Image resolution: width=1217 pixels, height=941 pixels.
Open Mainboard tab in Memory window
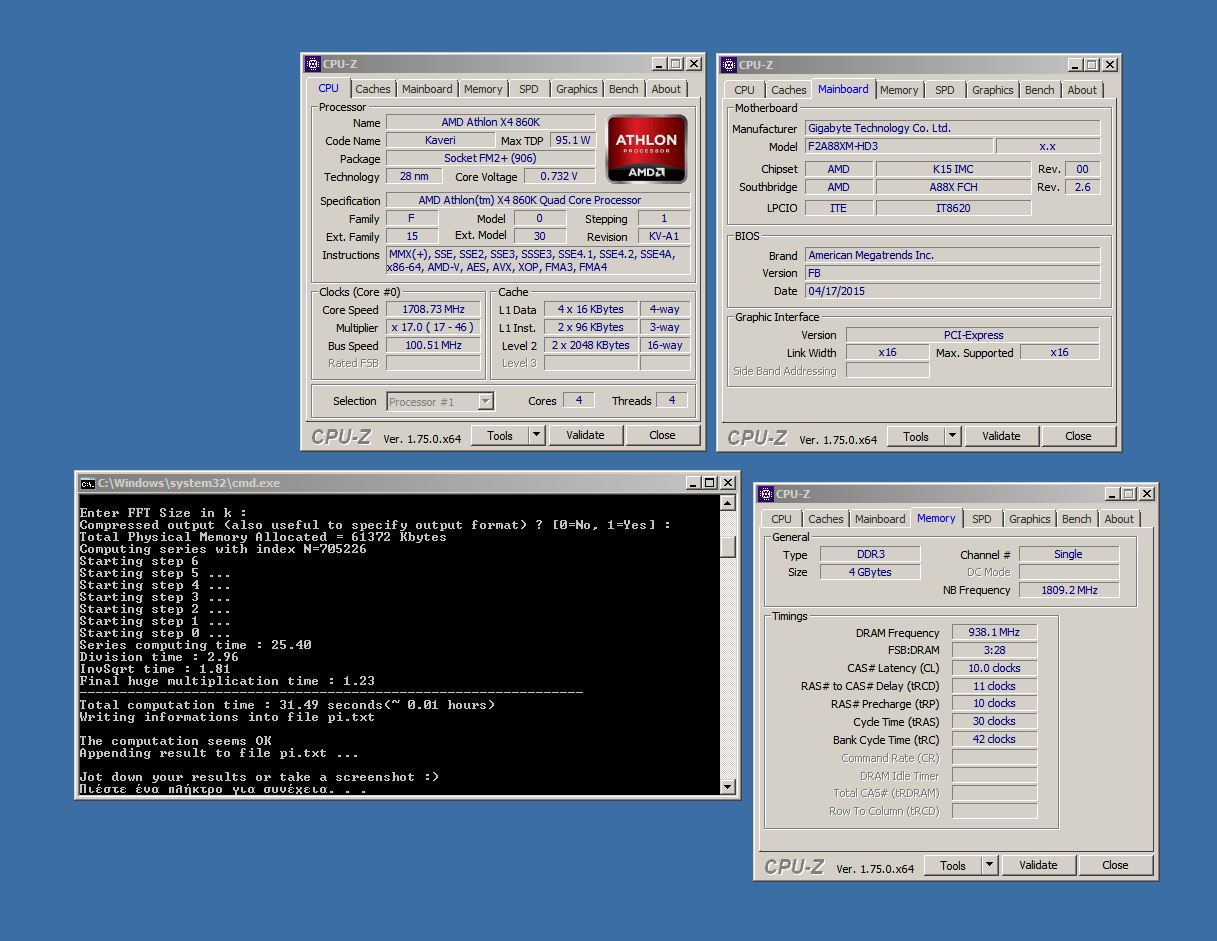point(880,519)
